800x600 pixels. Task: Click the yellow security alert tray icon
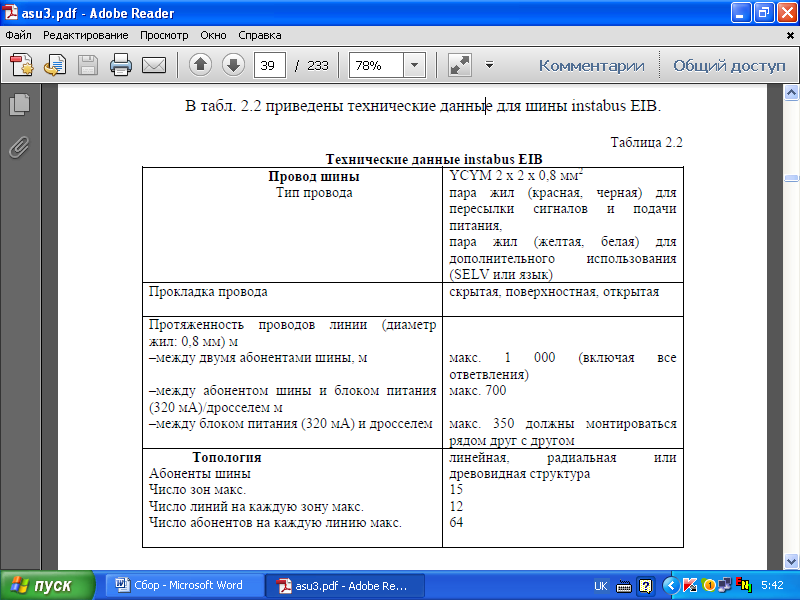pyautogui.click(x=708, y=585)
